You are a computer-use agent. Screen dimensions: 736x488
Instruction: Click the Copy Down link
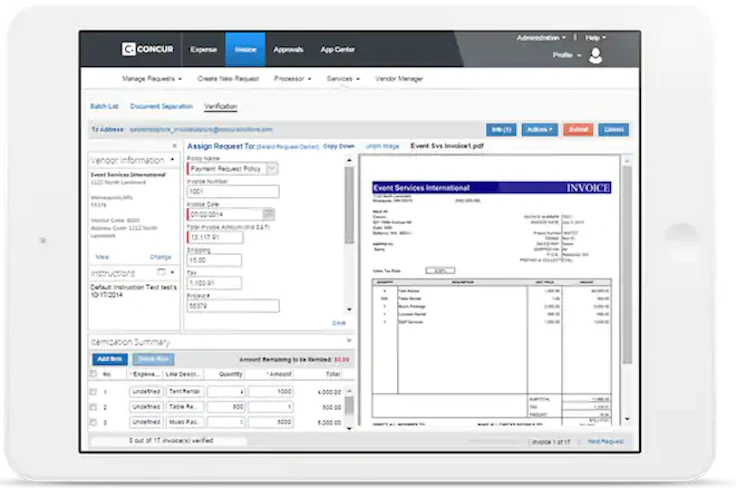click(x=339, y=146)
